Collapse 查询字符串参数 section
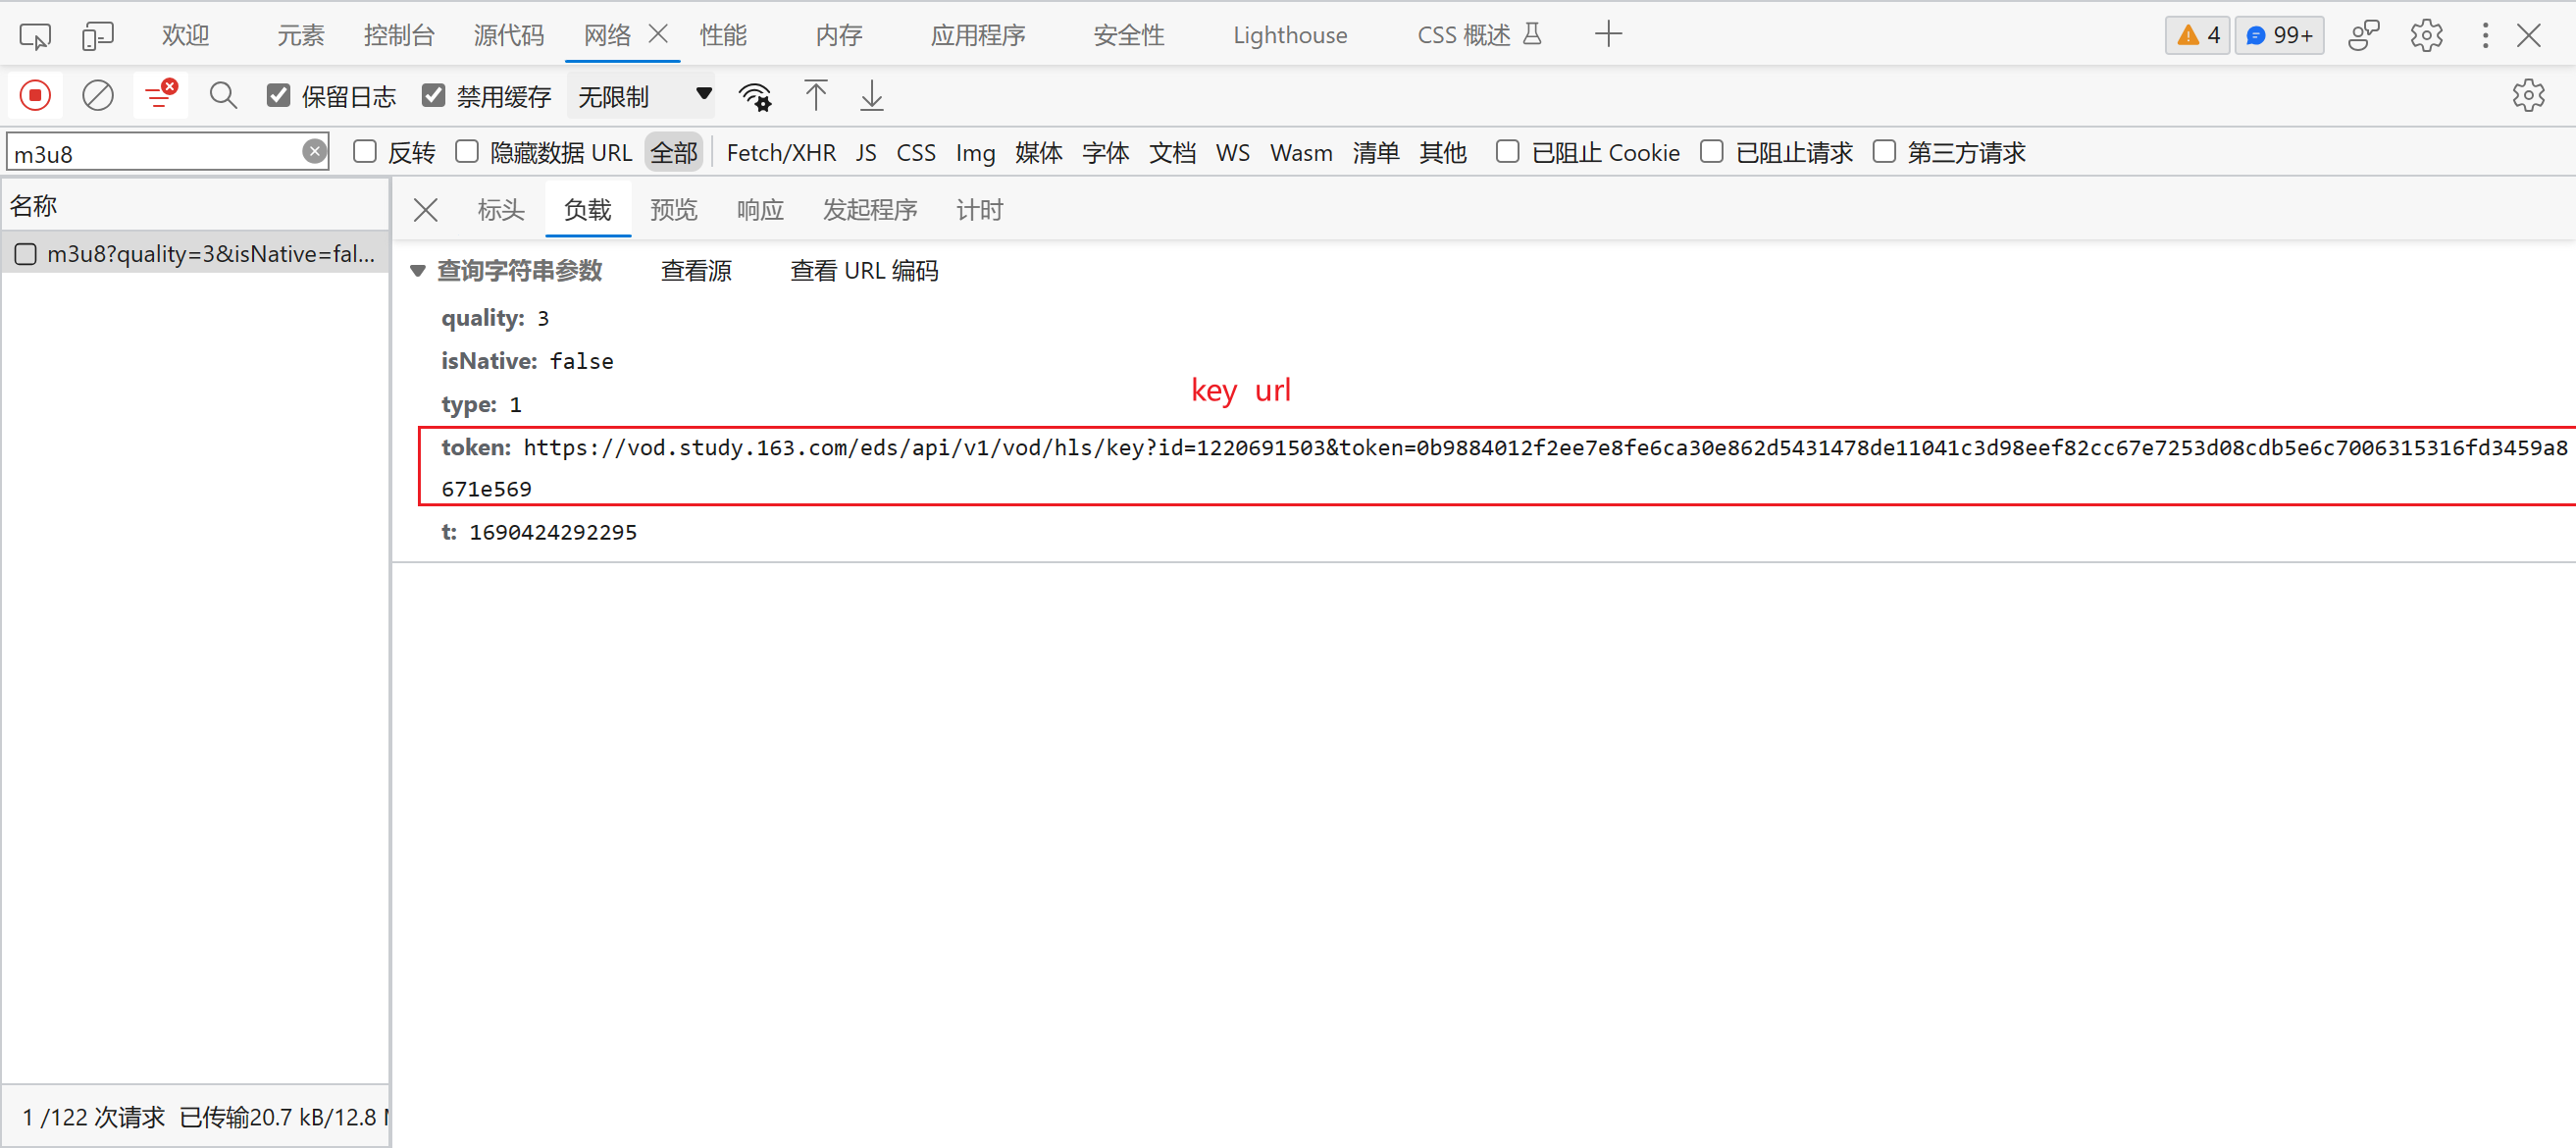This screenshot has height=1148, width=2576. [419, 270]
